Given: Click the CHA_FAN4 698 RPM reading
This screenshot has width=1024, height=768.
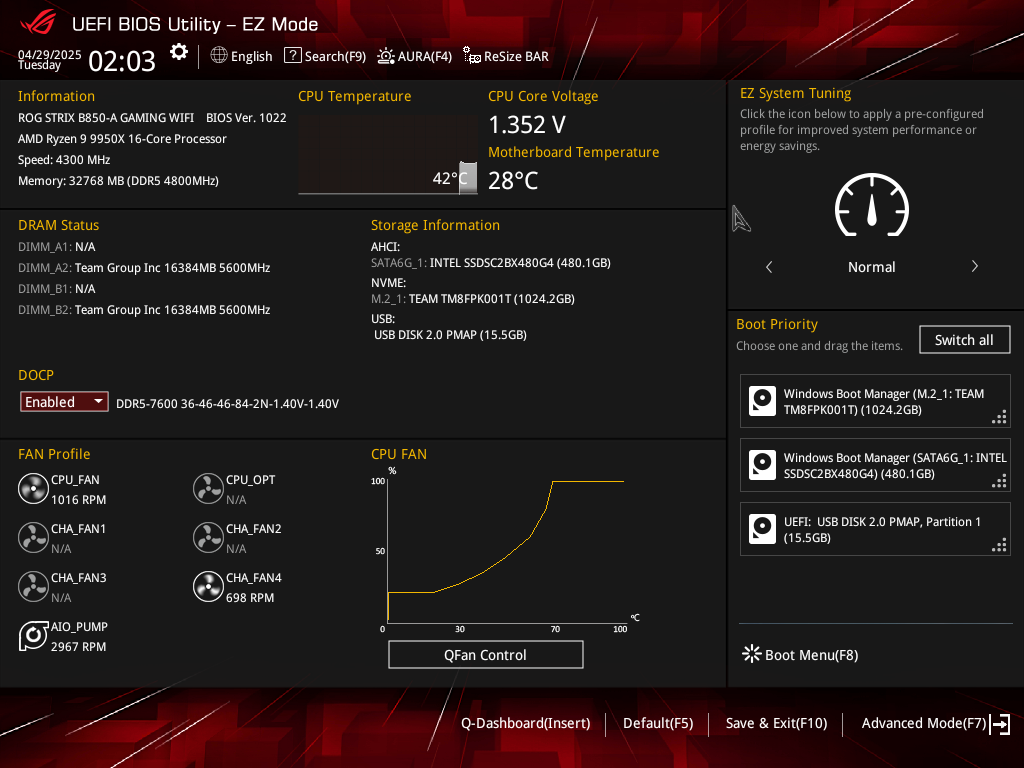Looking at the screenshot, I should pyautogui.click(x=250, y=598).
